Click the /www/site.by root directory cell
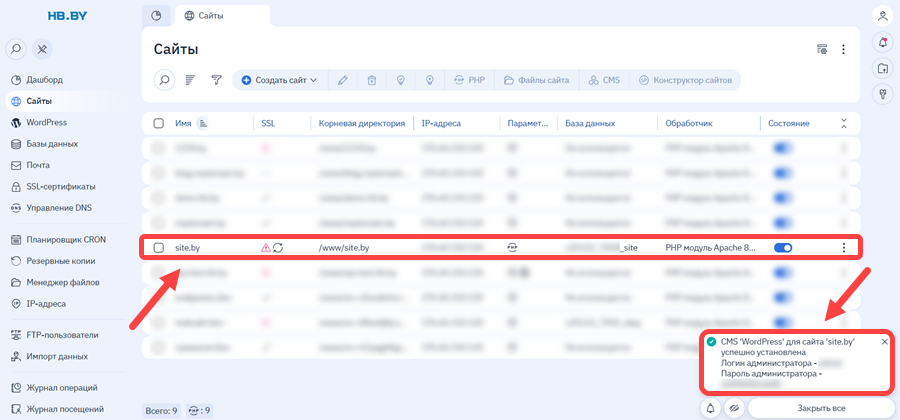This screenshot has width=900, height=420. tap(344, 248)
